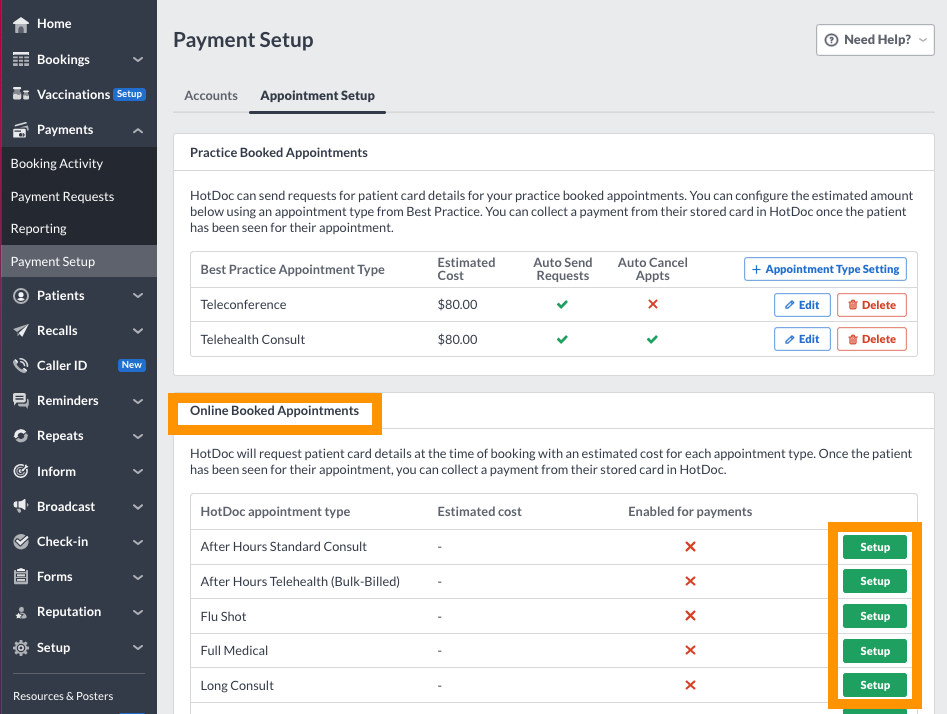Image resolution: width=947 pixels, height=714 pixels.
Task: Open Booking Activity in the sidebar
Action: (57, 164)
